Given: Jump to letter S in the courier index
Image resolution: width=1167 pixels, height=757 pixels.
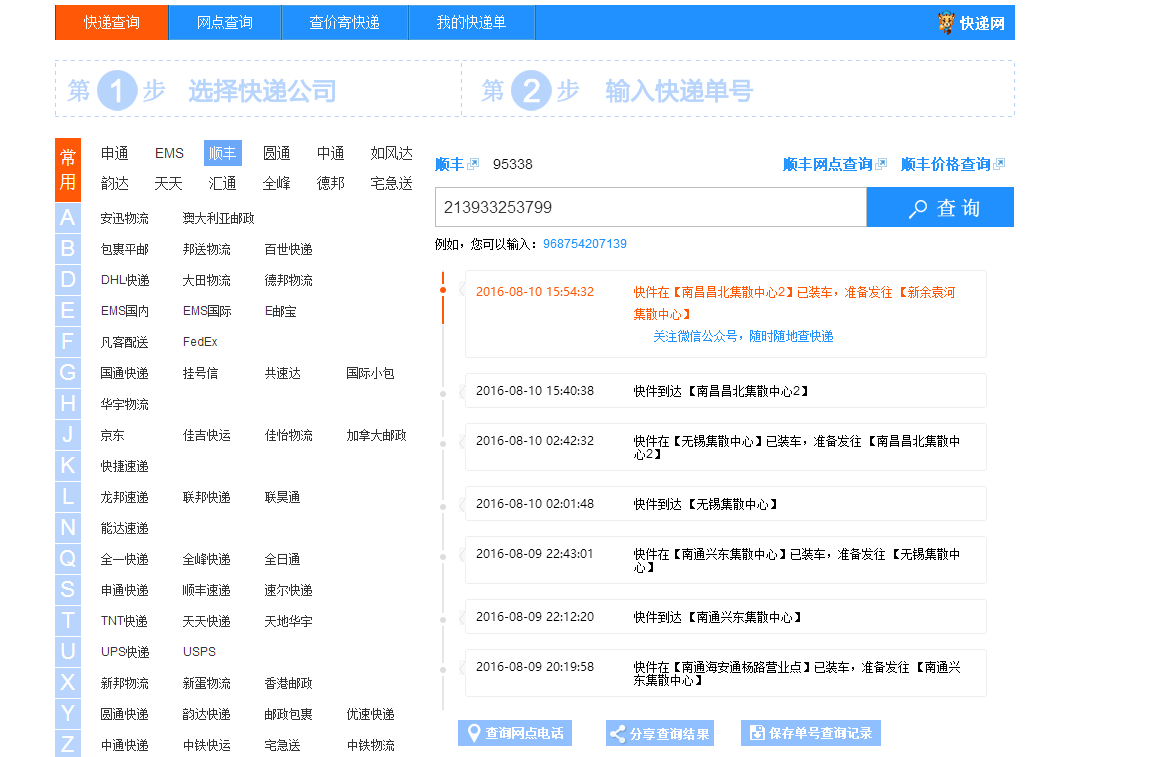Looking at the screenshot, I should click(x=68, y=590).
